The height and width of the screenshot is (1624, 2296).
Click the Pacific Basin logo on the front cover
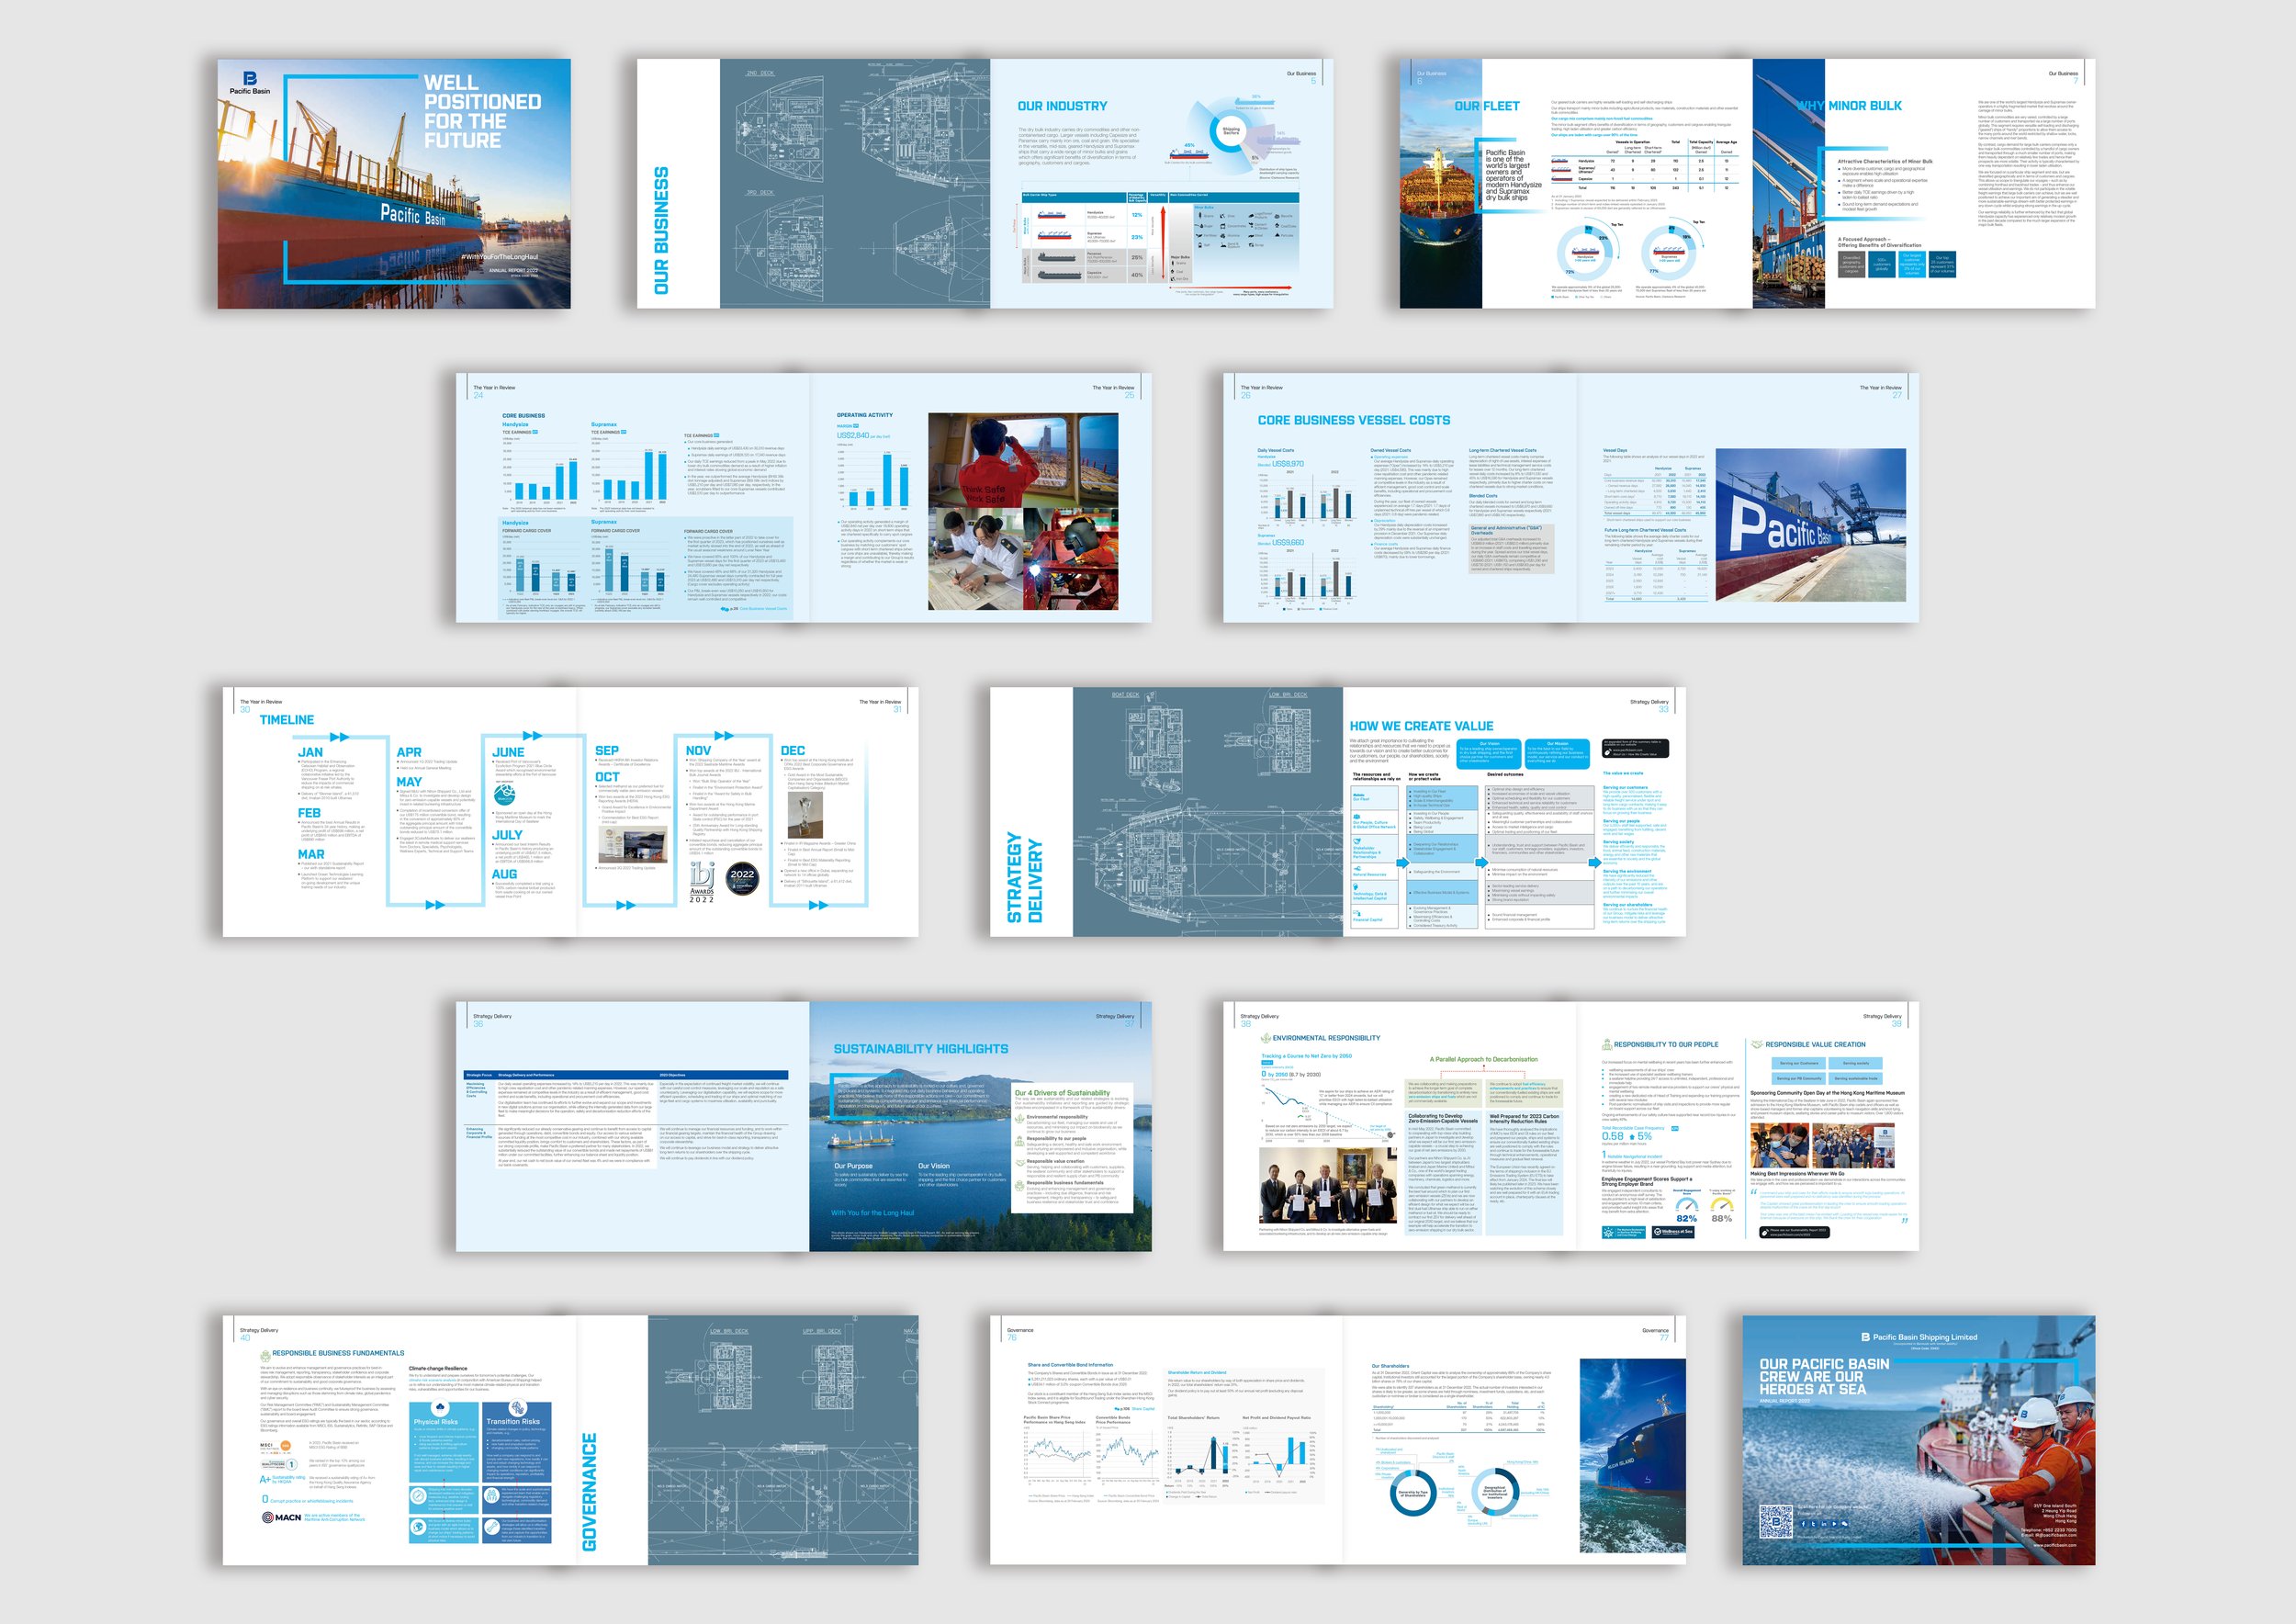[x=250, y=83]
